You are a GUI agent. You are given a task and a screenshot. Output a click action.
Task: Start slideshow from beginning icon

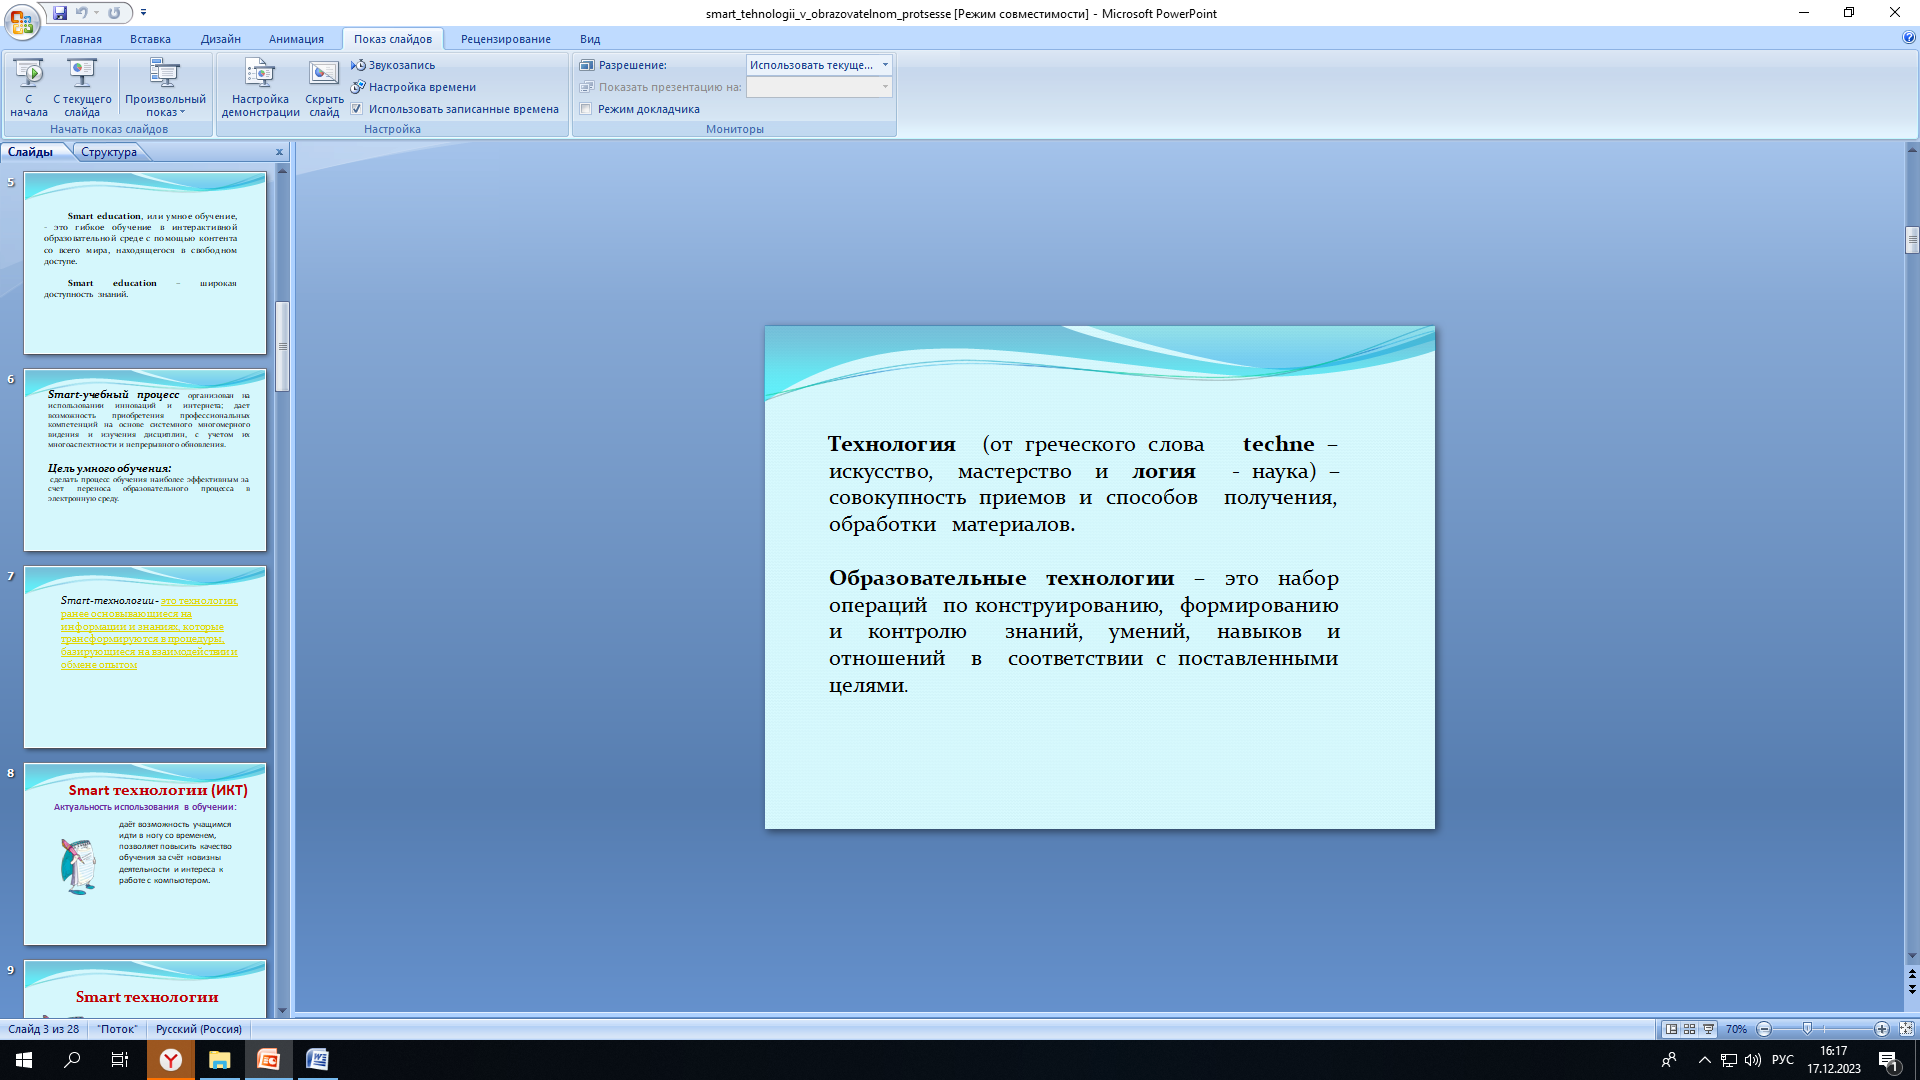click(x=29, y=75)
